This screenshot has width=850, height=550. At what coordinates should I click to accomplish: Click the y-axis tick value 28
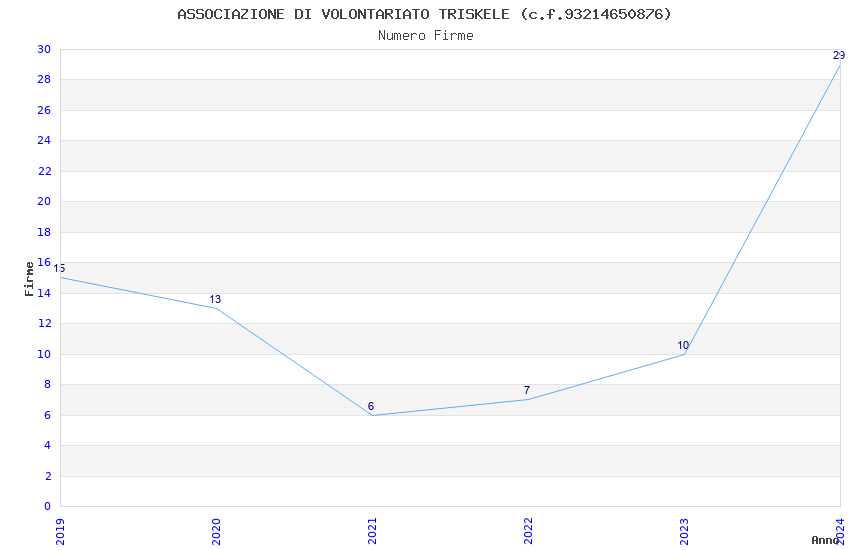44,80
